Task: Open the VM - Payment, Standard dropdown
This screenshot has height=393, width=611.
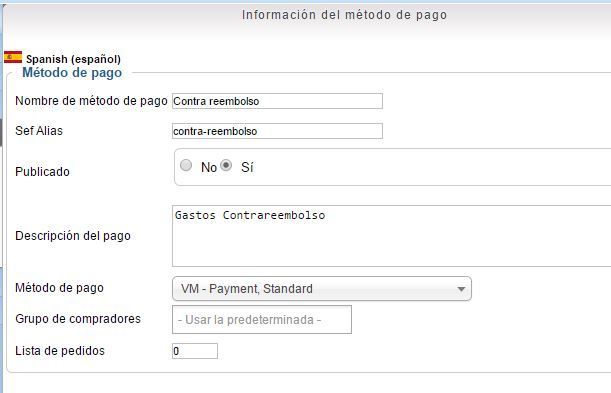Action: (322, 289)
